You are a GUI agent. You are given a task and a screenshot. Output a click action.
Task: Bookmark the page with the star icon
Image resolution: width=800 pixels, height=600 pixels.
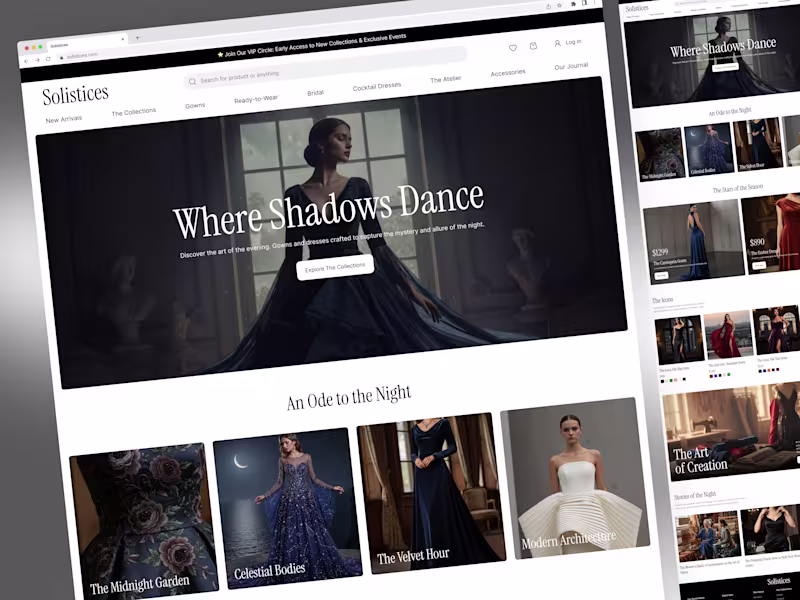[x=560, y=5]
